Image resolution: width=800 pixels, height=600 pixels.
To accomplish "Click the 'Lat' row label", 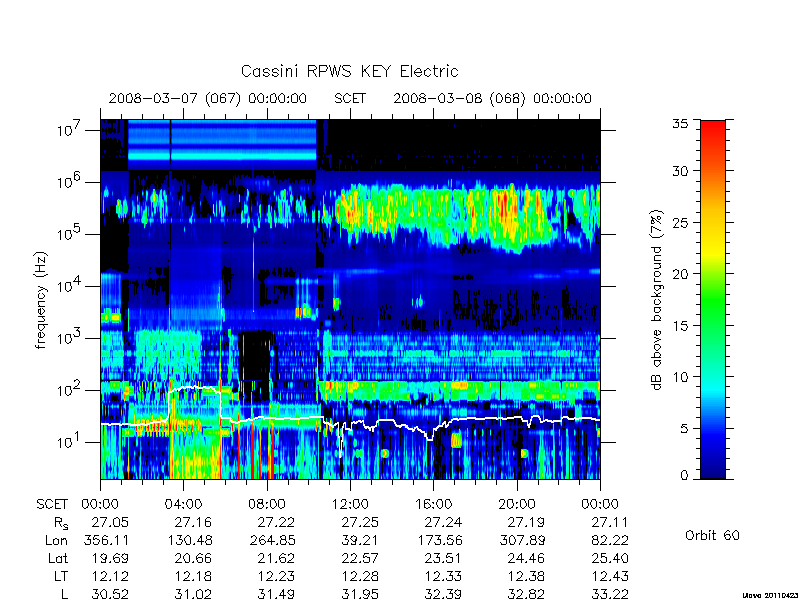I will click(58, 558).
